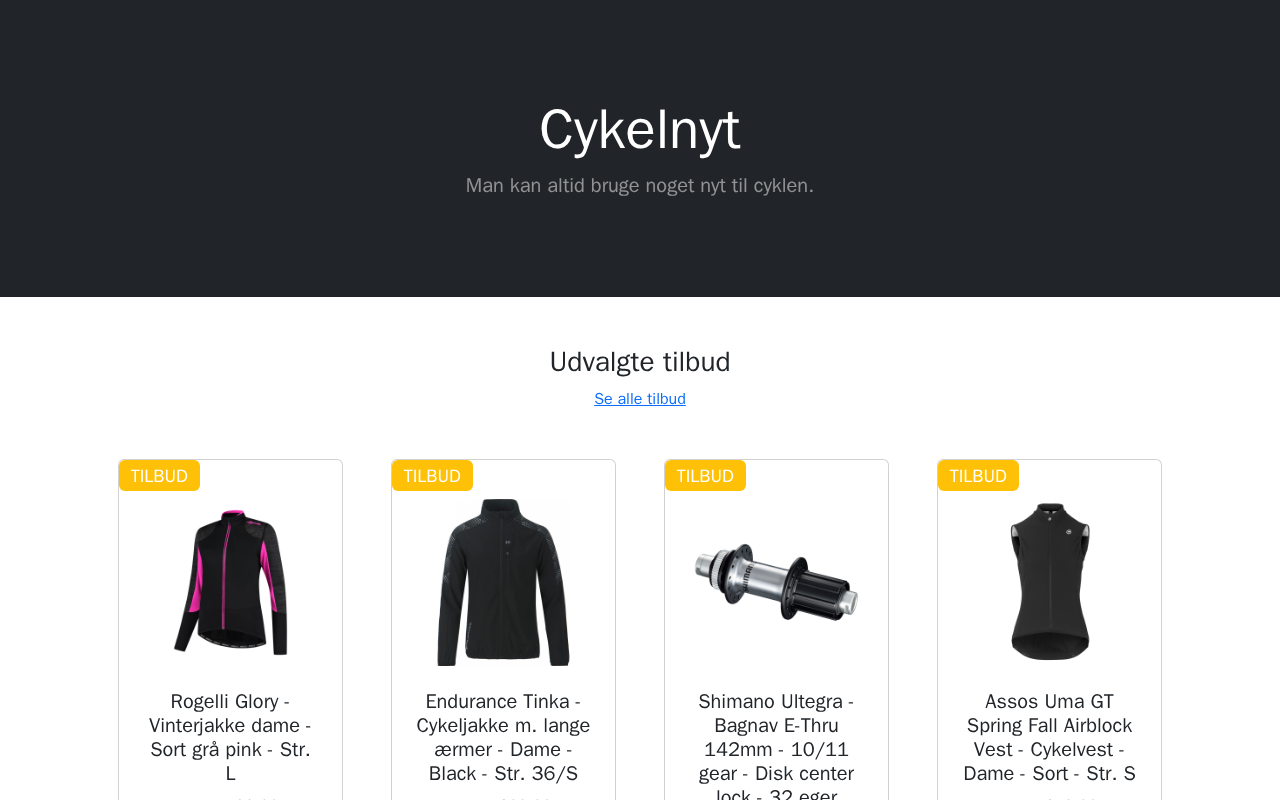Click the 'Udvalgte tilbud' section heading

point(640,362)
